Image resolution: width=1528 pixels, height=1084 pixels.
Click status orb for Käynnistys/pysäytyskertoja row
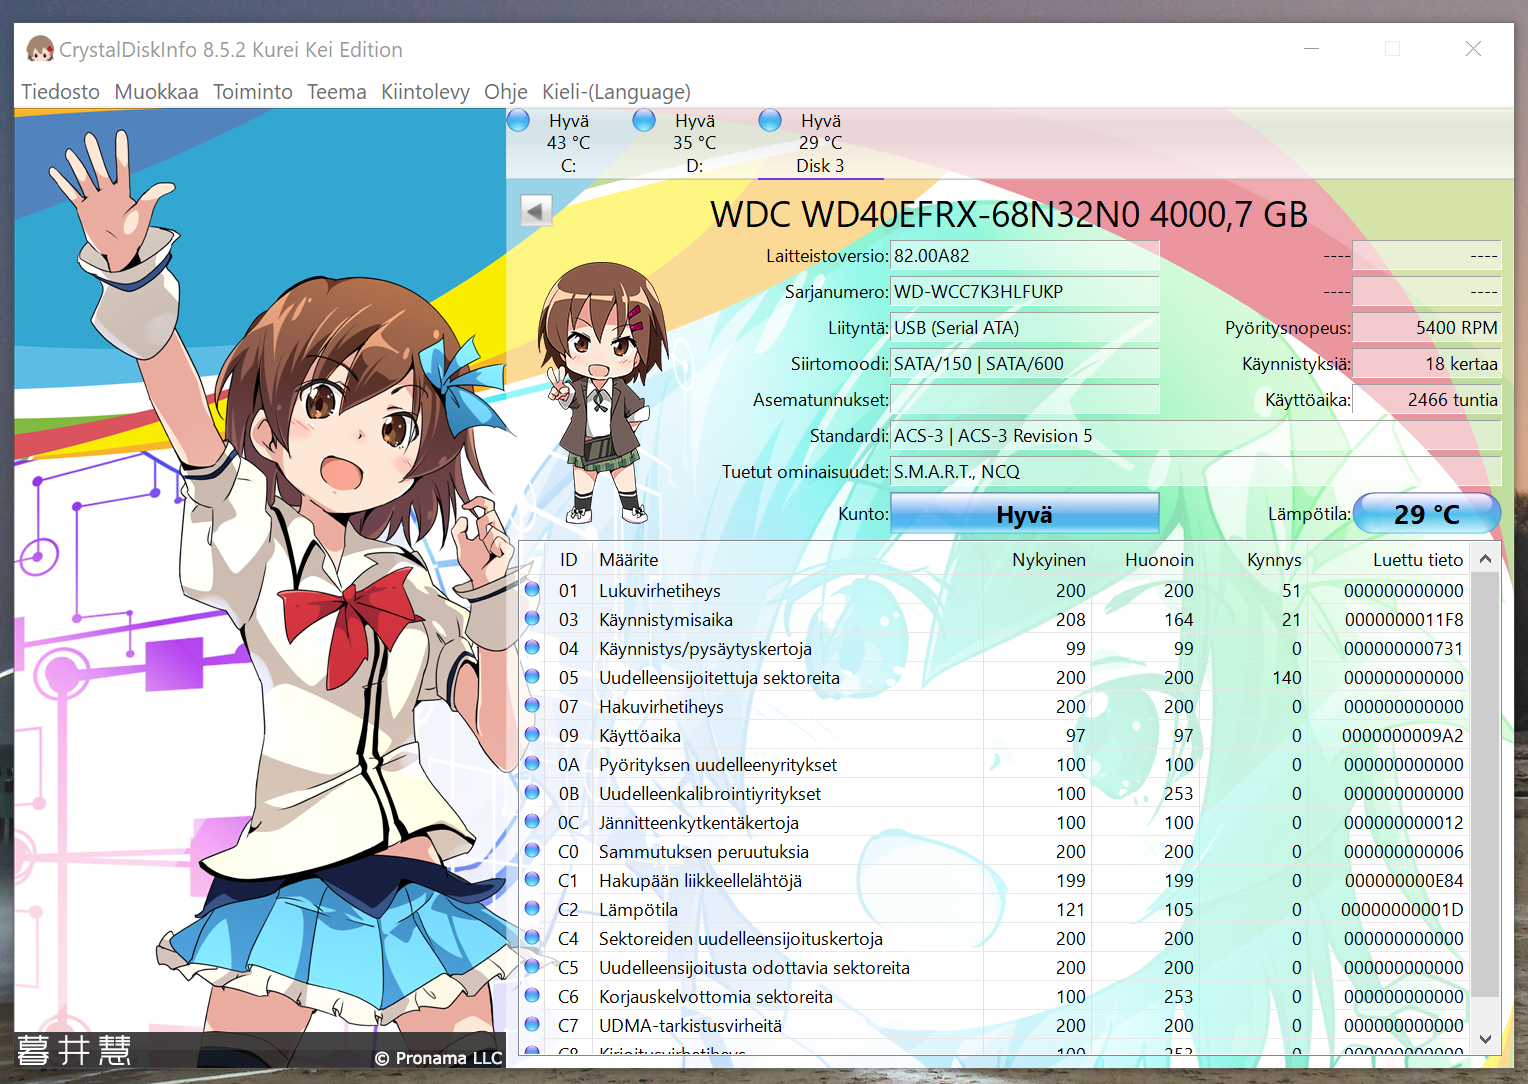point(532,648)
